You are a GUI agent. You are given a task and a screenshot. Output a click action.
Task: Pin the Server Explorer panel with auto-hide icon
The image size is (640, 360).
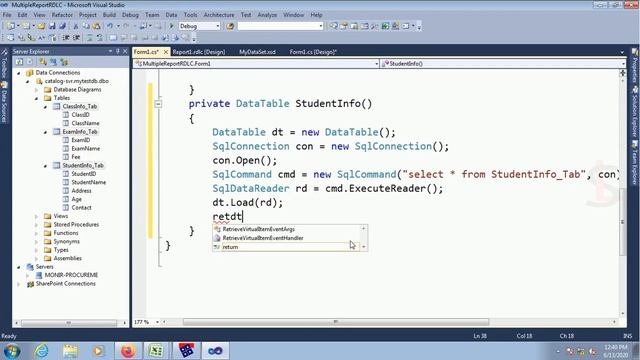(x=118, y=51)
